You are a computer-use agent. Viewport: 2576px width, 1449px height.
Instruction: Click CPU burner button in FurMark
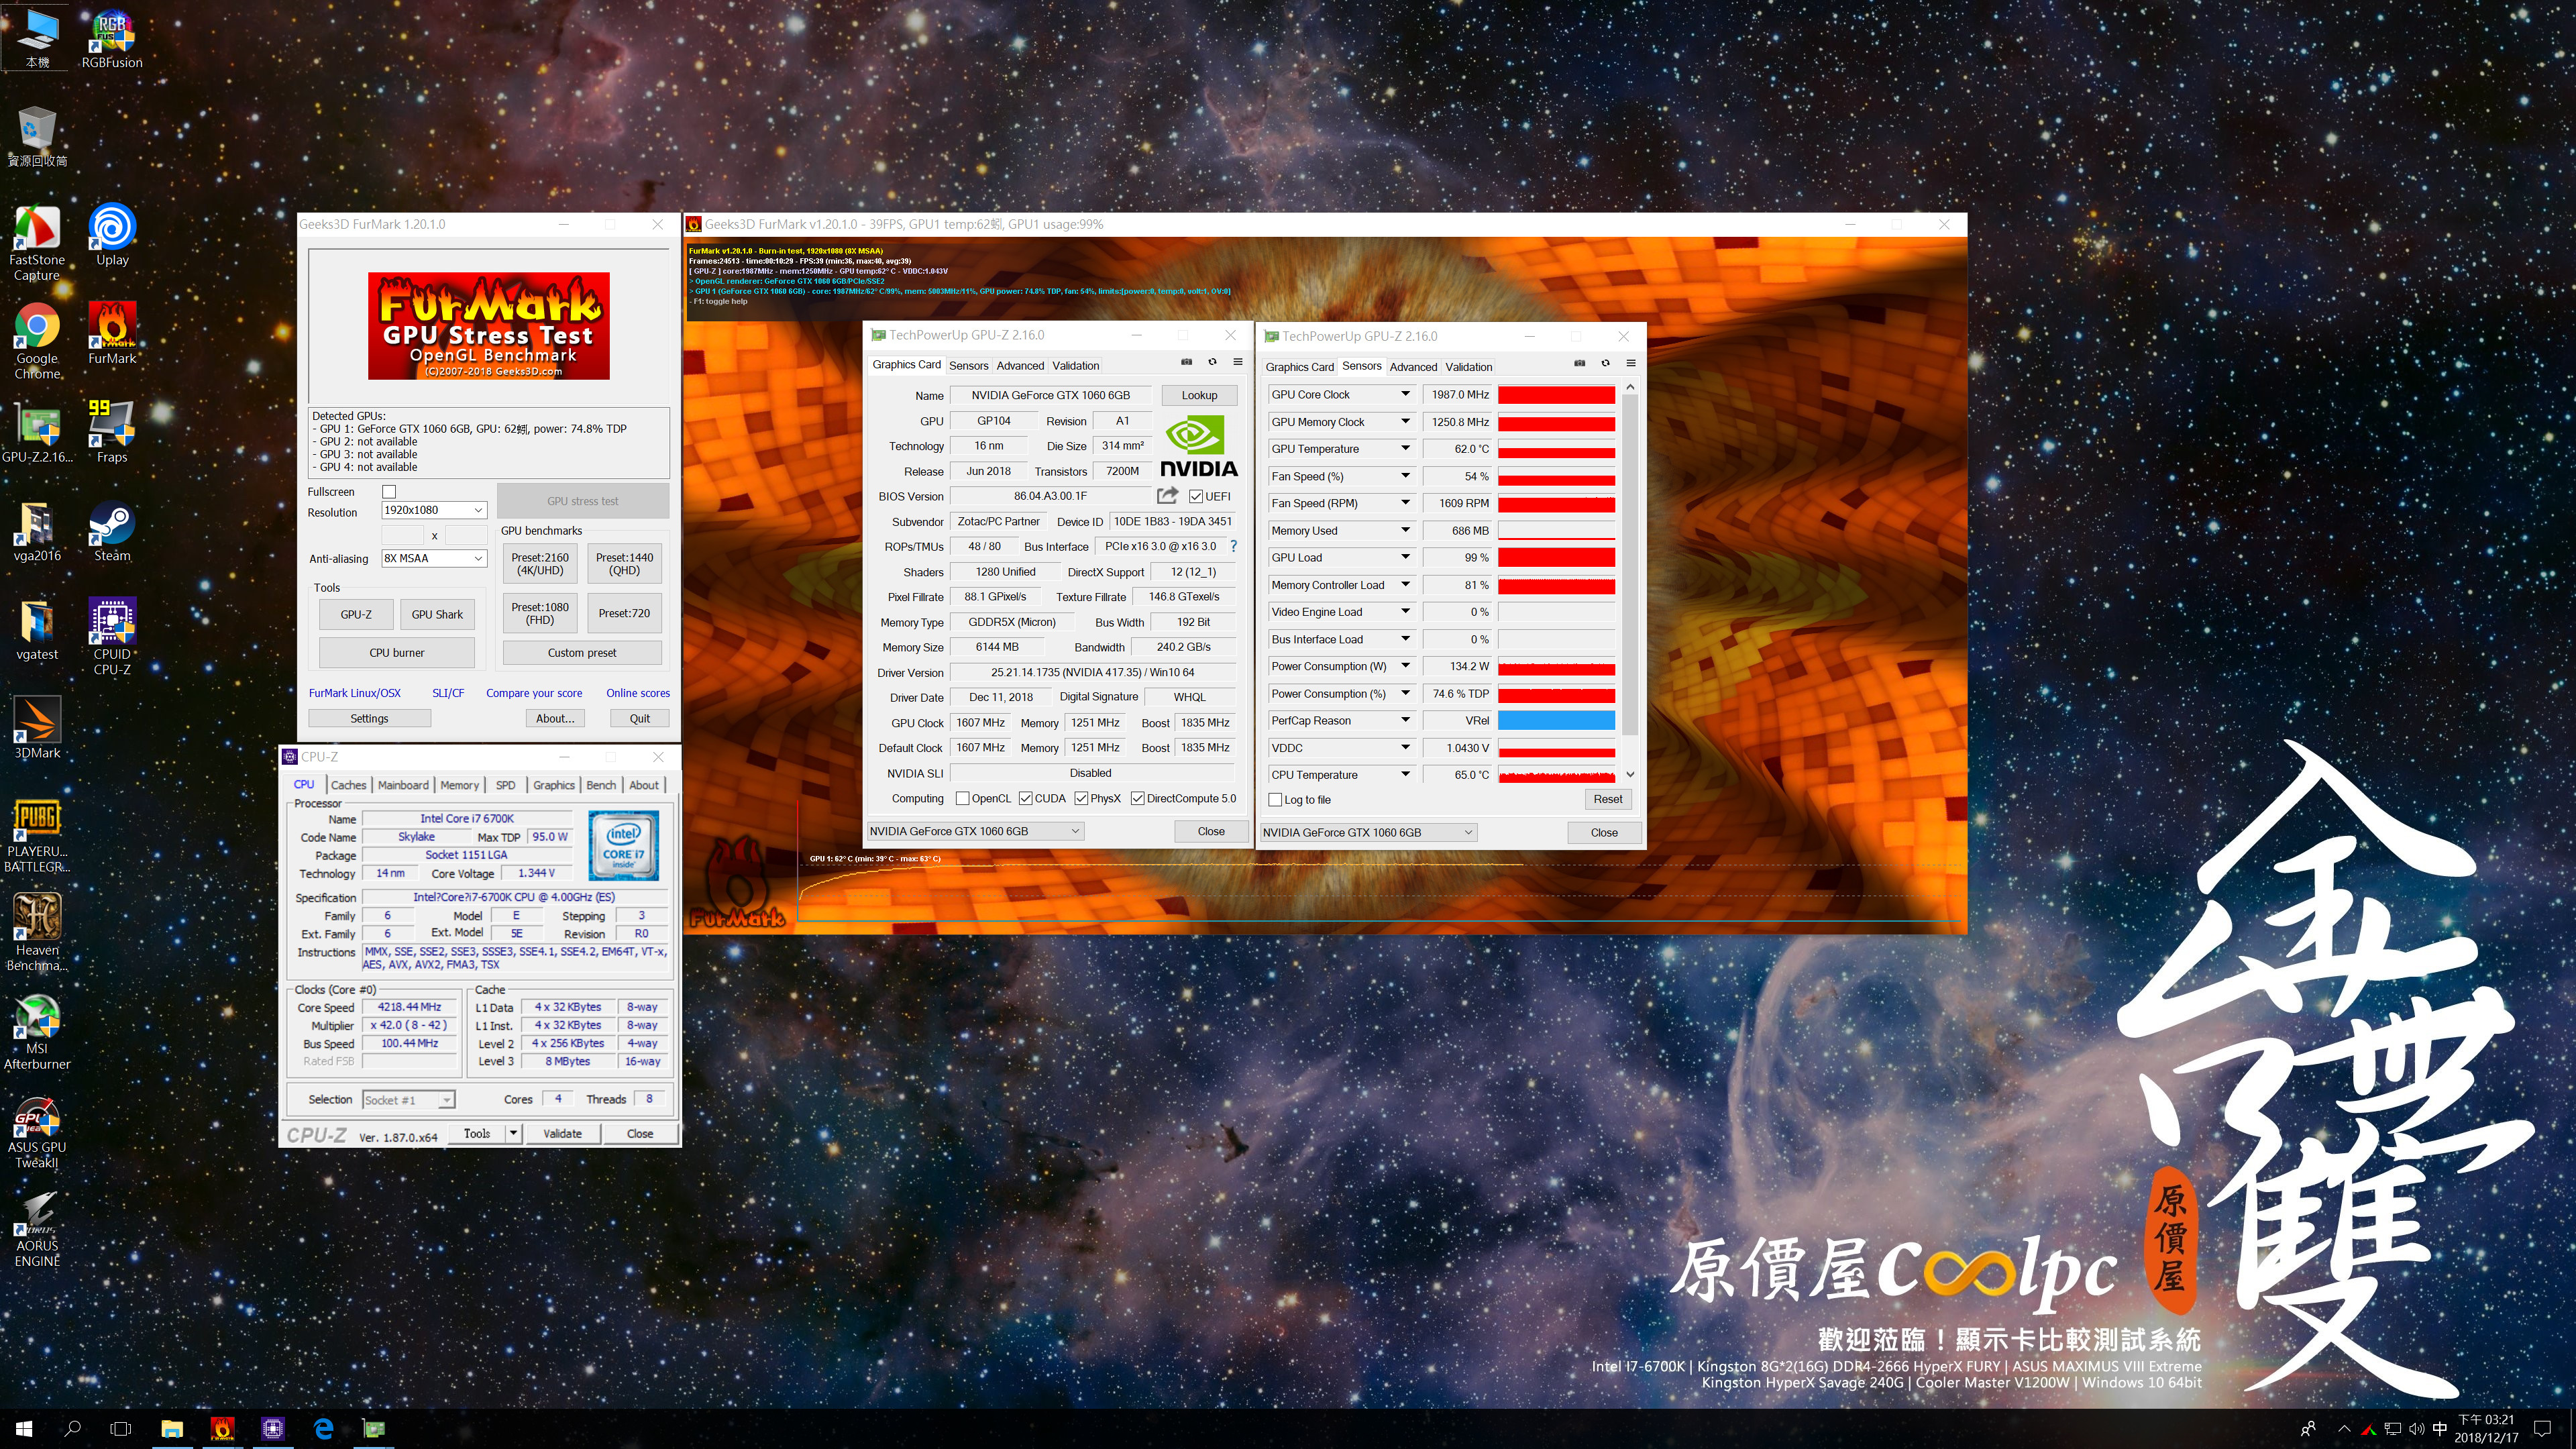point(397,653)
